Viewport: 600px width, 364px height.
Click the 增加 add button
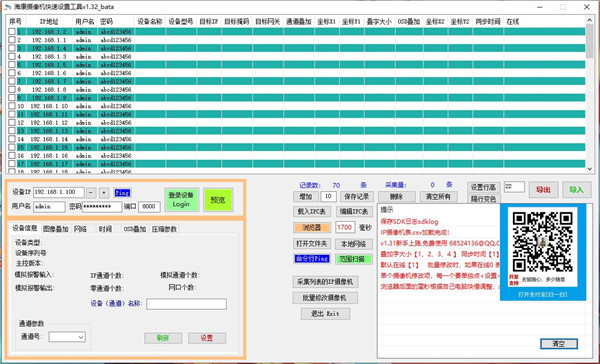click(305, 196)
